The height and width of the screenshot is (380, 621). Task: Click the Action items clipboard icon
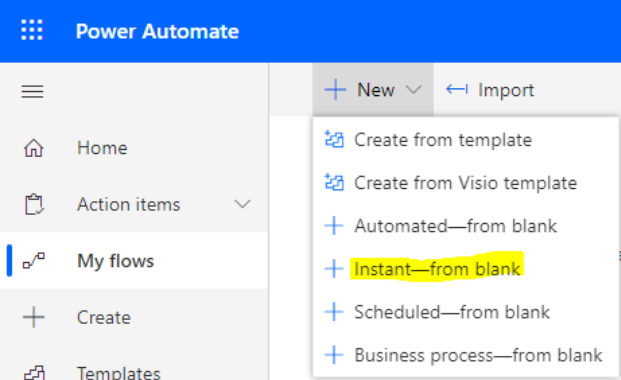click(34, 204)
